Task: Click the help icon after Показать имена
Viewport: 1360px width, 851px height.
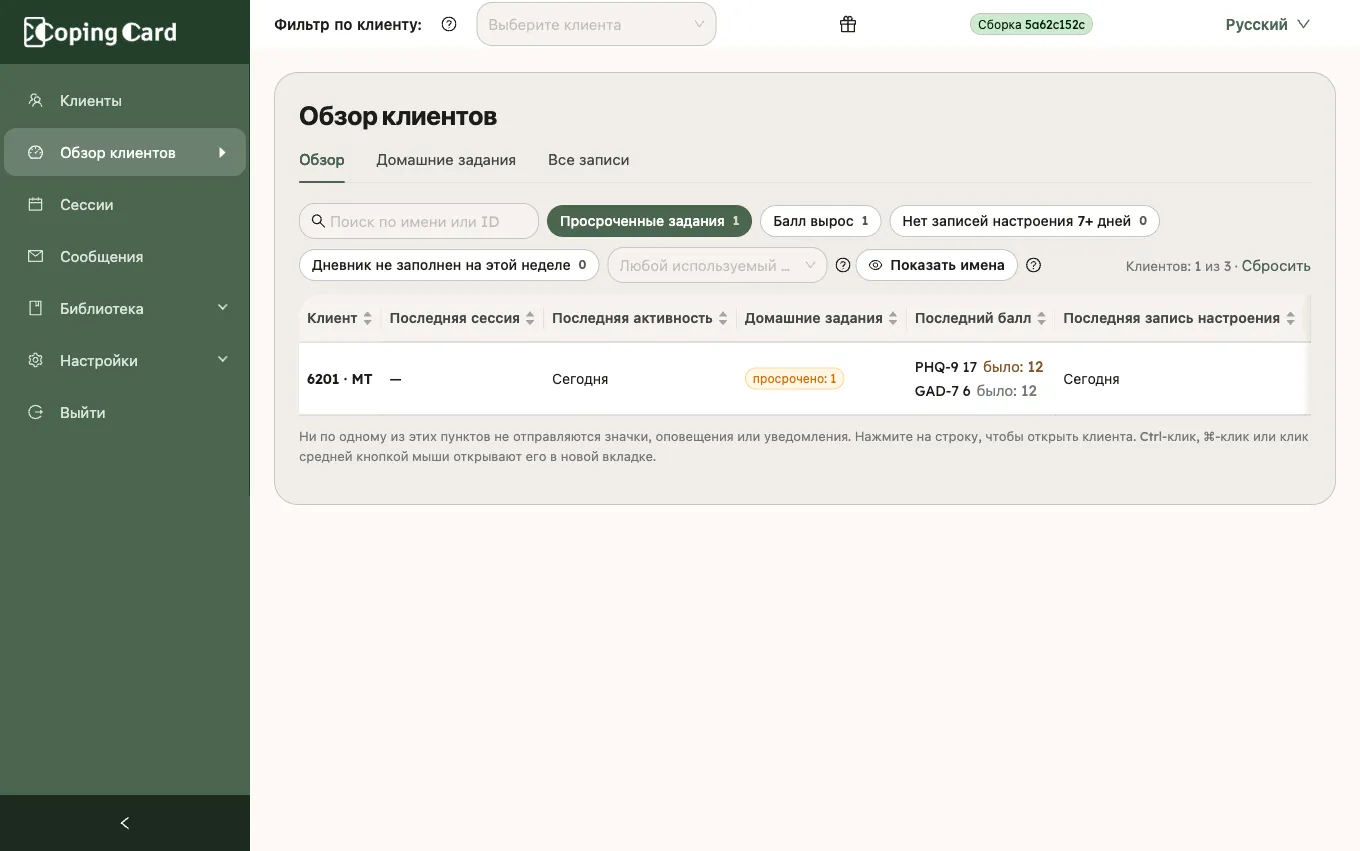Action: coord(1034,265)
